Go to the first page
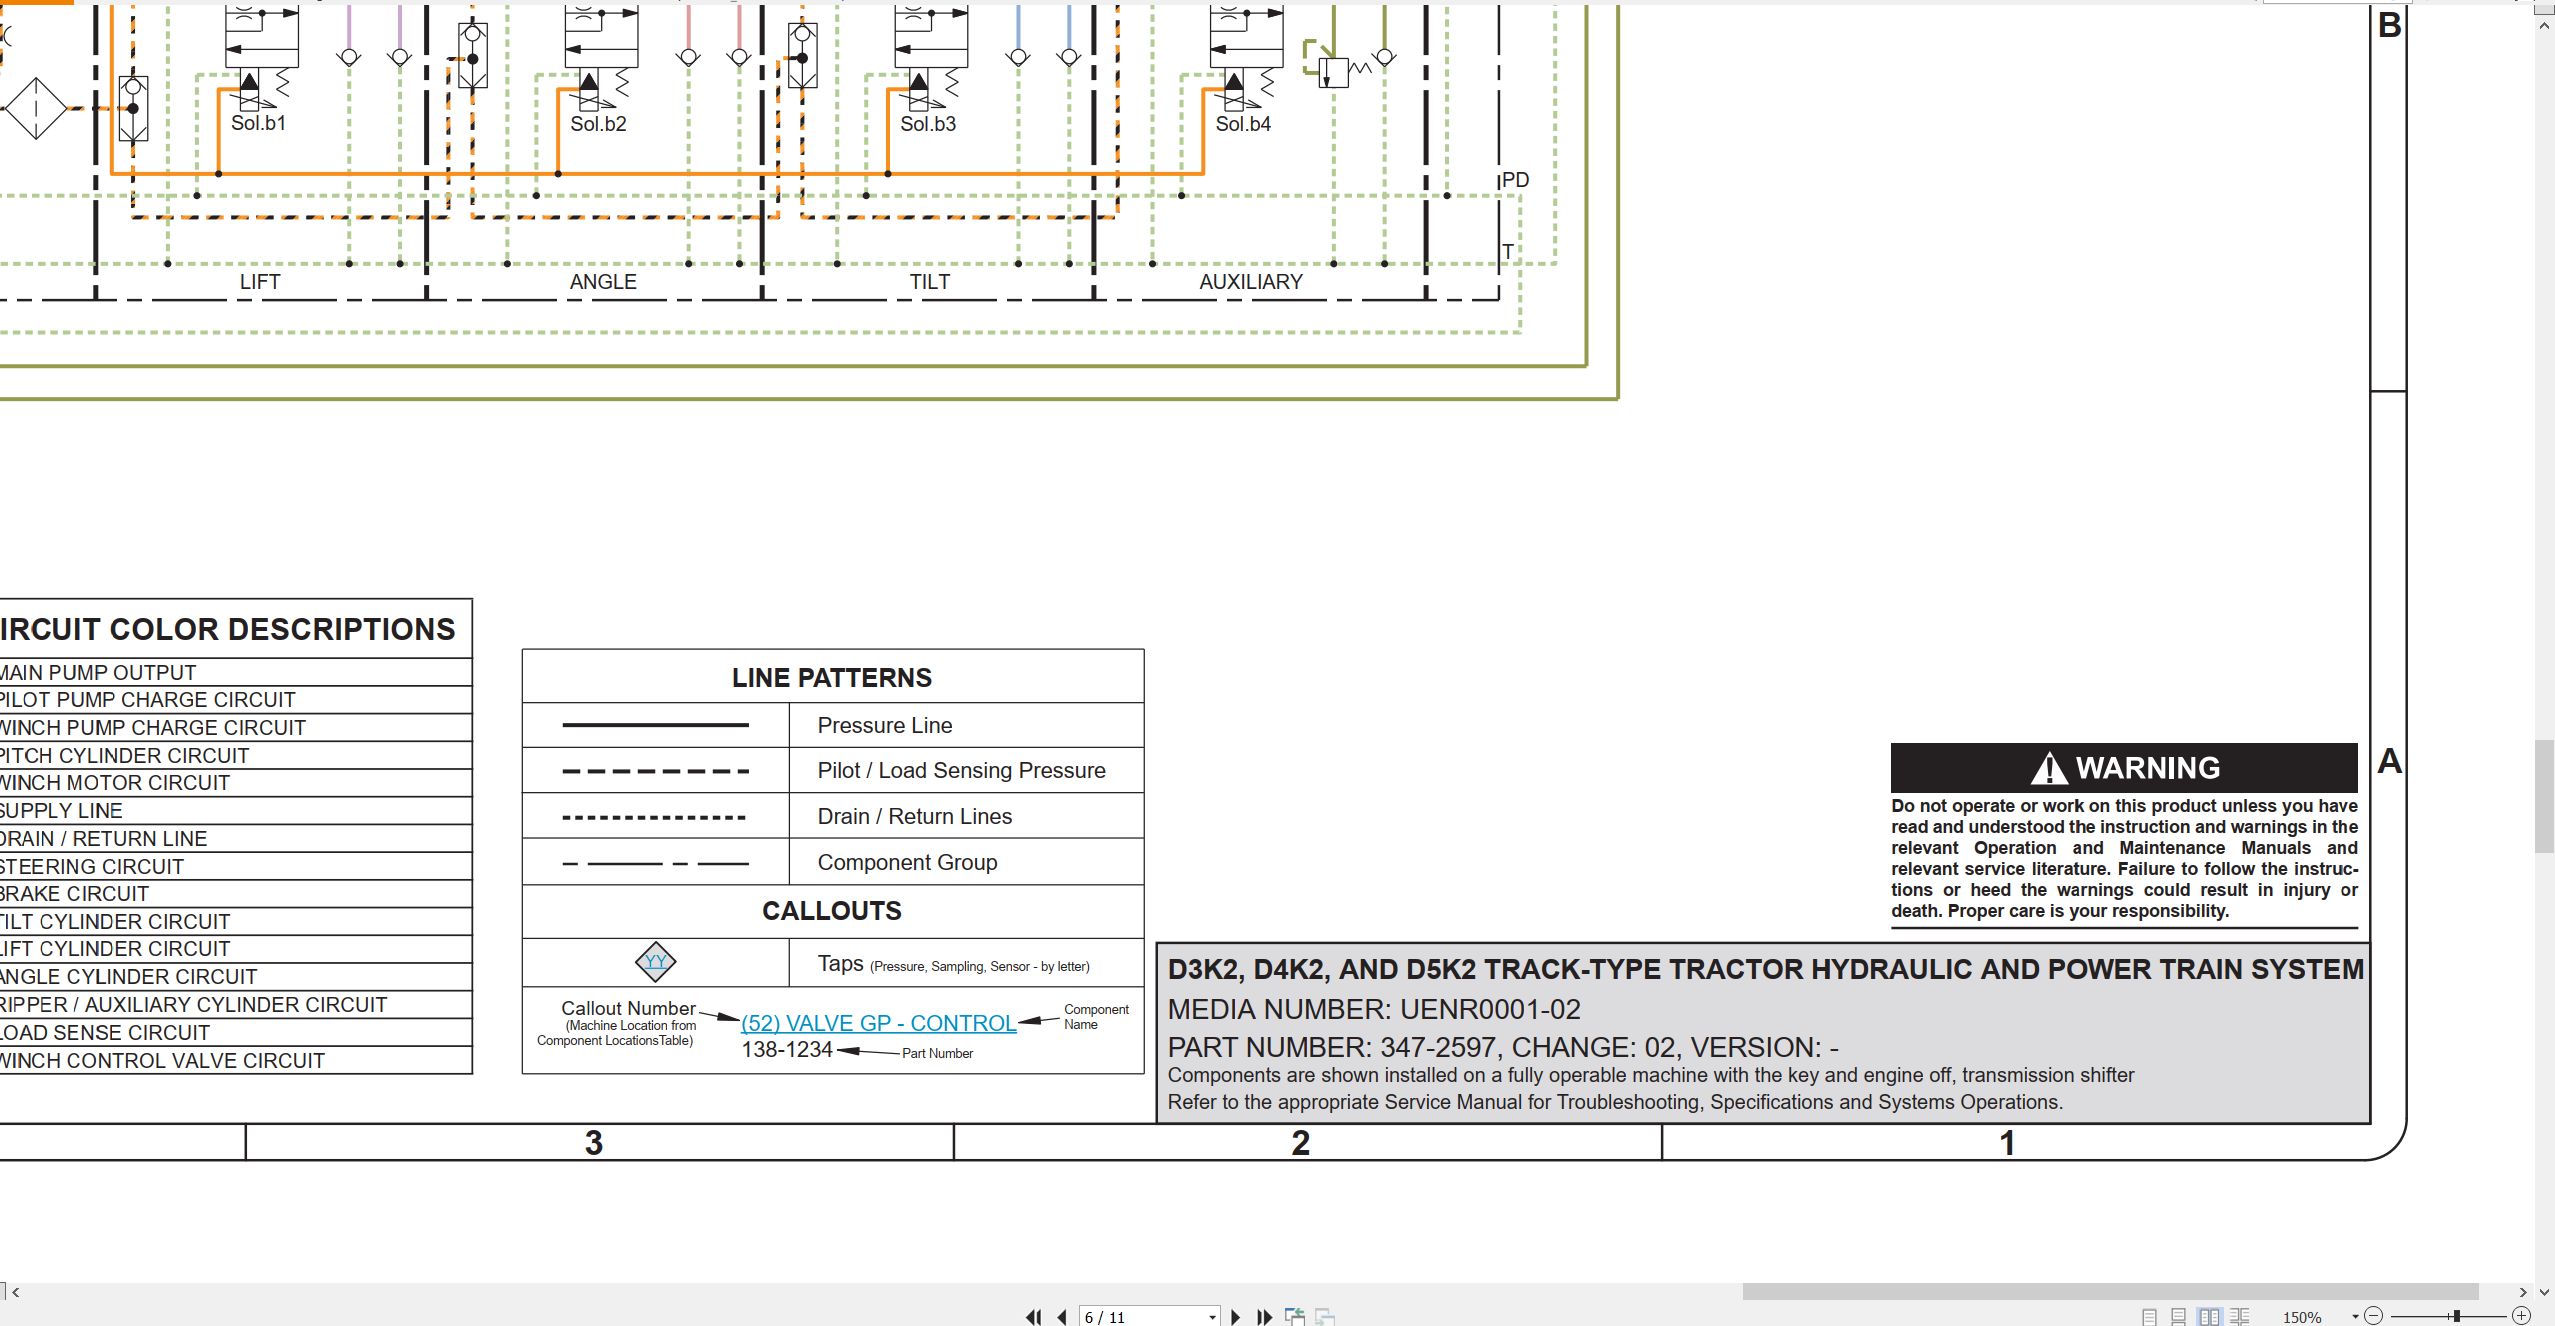2555x1326 pixels. tap(1034, 1317)
